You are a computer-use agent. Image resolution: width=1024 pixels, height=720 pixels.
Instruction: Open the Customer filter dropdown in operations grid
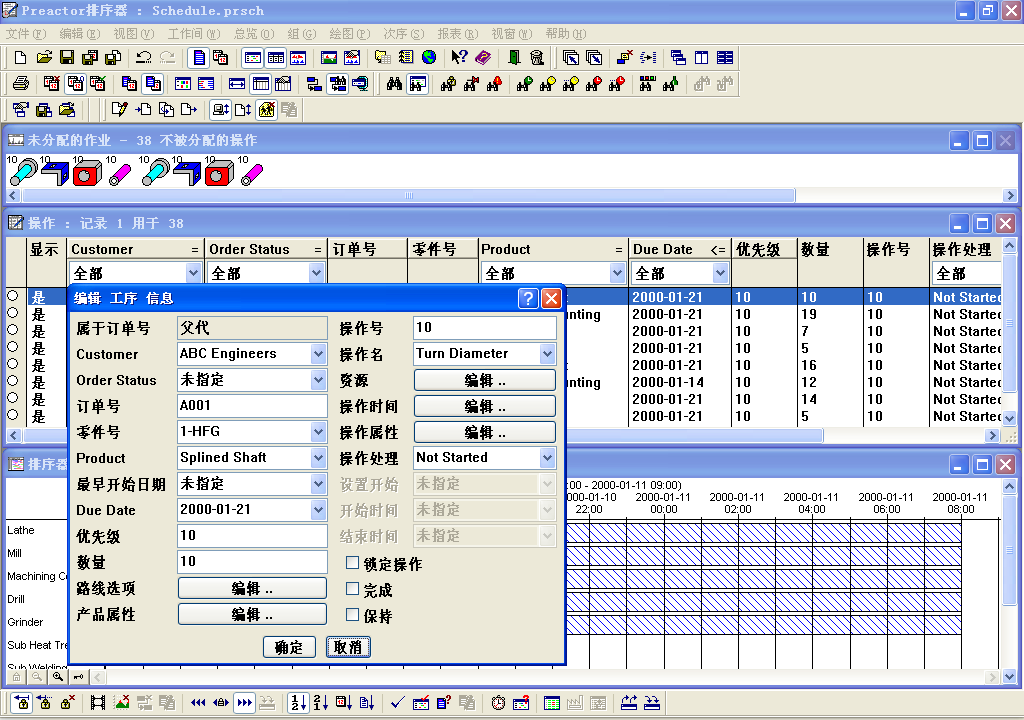(x=193, y=273)
